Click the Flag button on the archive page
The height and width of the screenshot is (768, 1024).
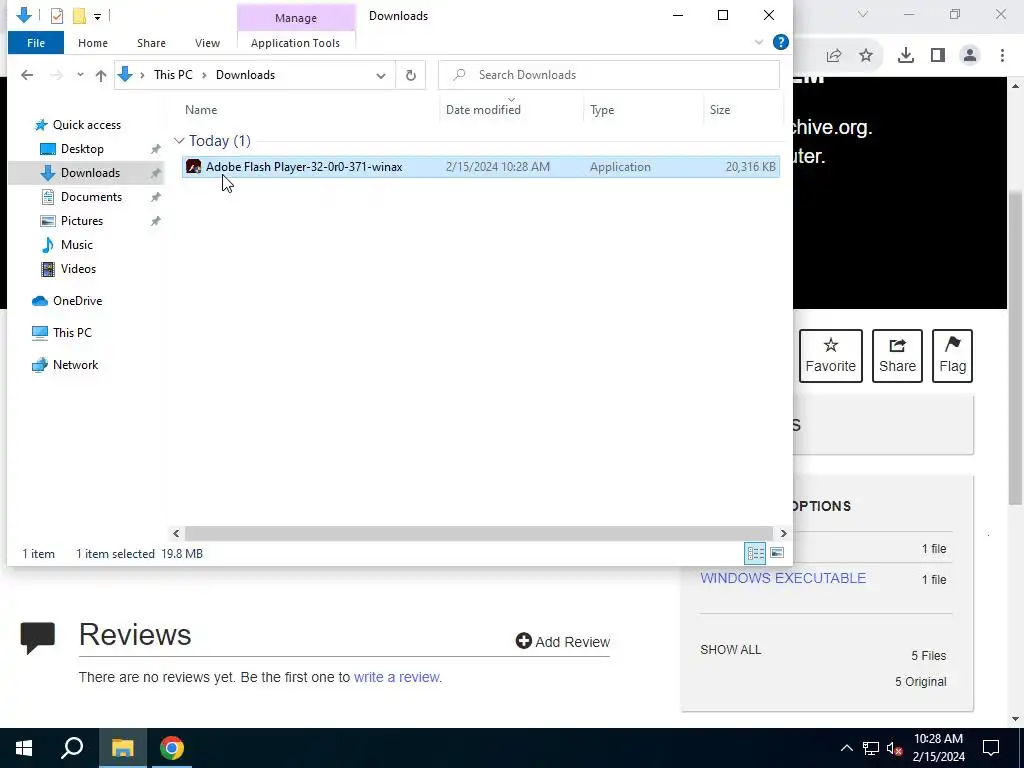(x=952, y=356)
